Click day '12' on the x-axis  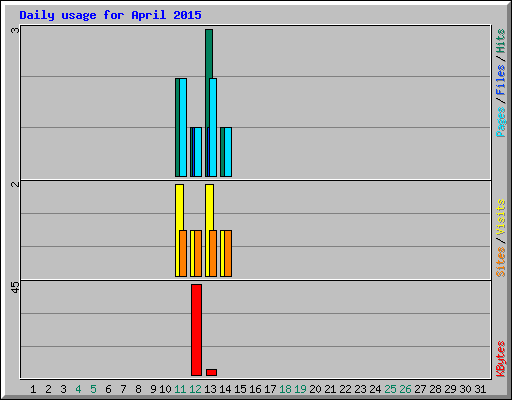tap(195, 389)
